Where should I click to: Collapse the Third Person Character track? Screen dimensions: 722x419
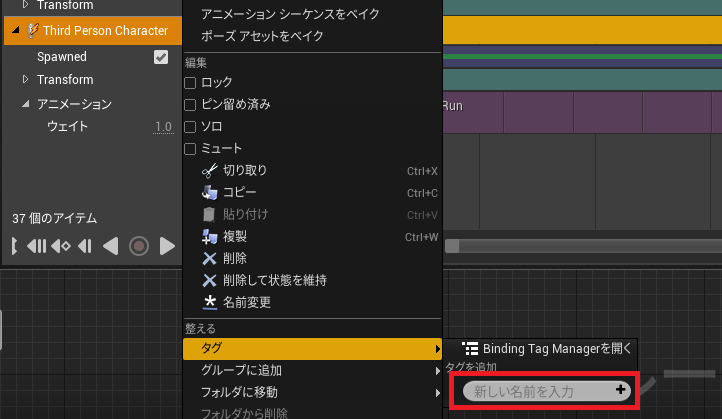click(x=16, y=30)
